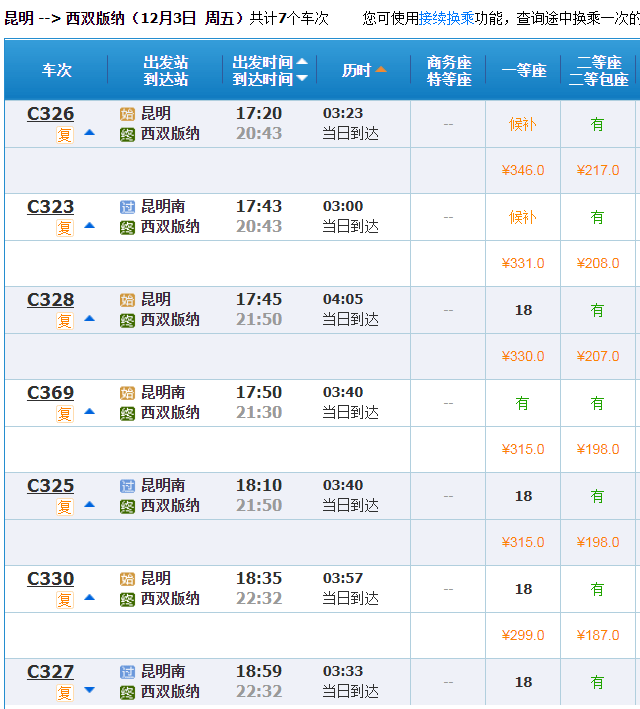Click the 终 terminal icon for C369
The image size is (640, 709).
127,414
